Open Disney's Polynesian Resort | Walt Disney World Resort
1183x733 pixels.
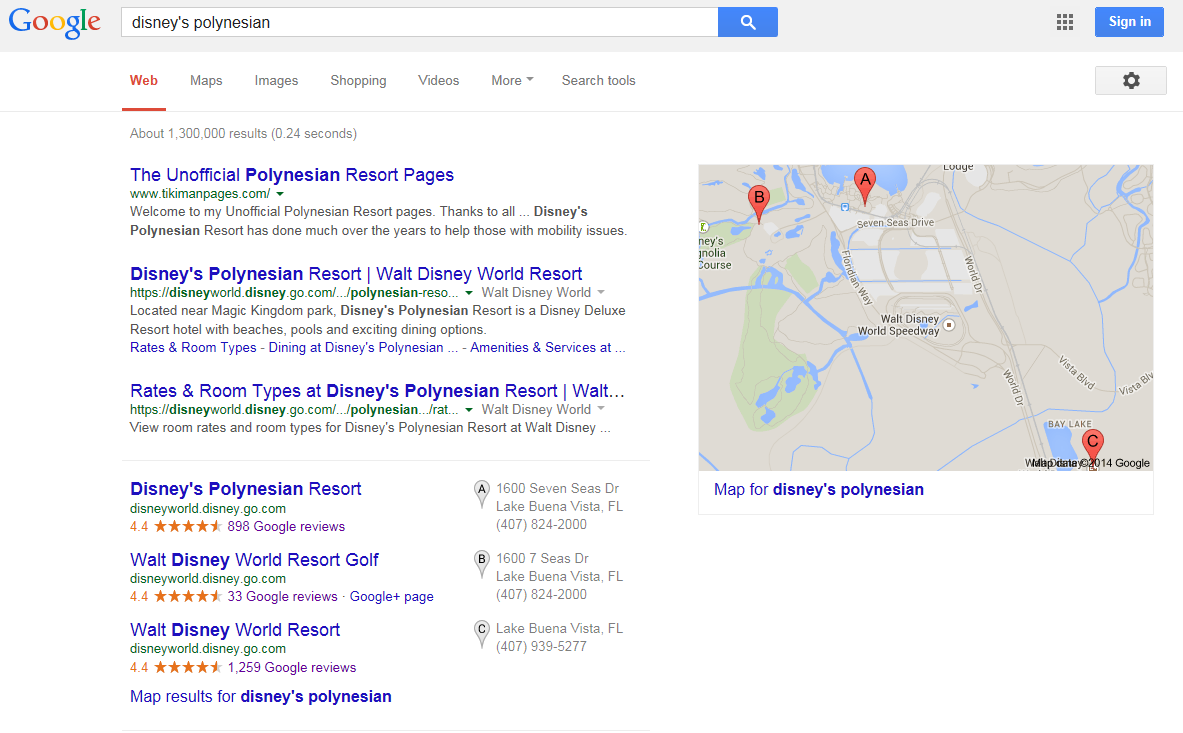(356, 274)
